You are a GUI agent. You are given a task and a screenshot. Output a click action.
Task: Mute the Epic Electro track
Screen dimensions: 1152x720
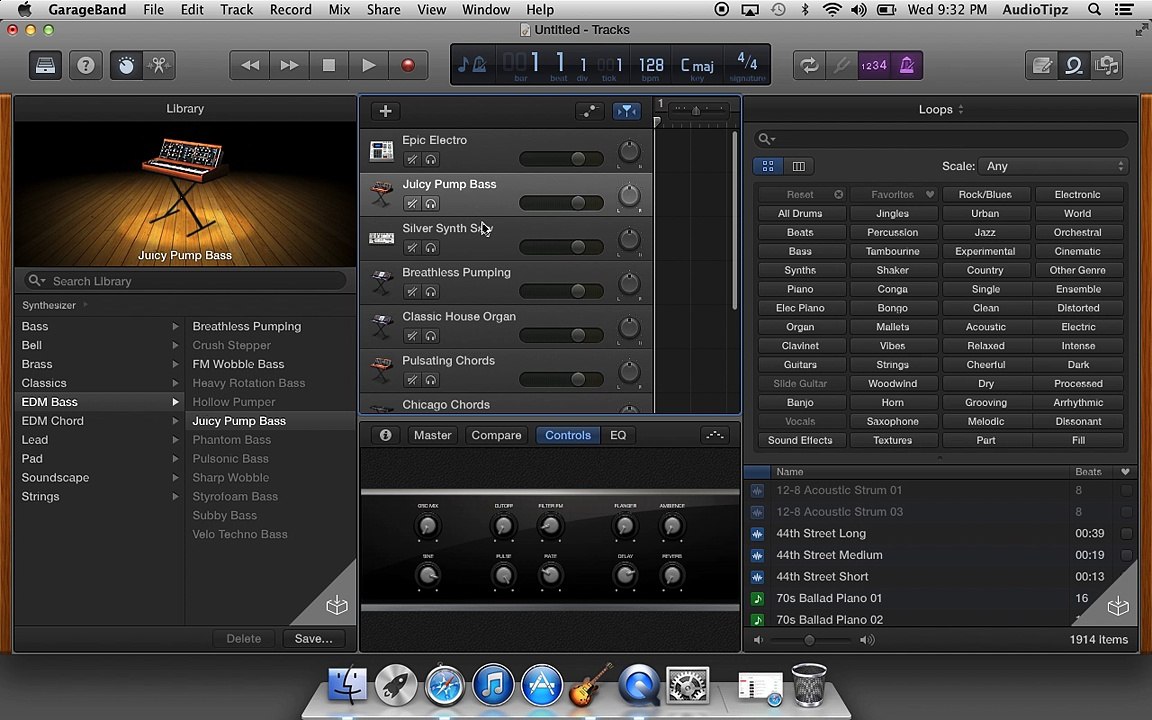tap(412, 159)
